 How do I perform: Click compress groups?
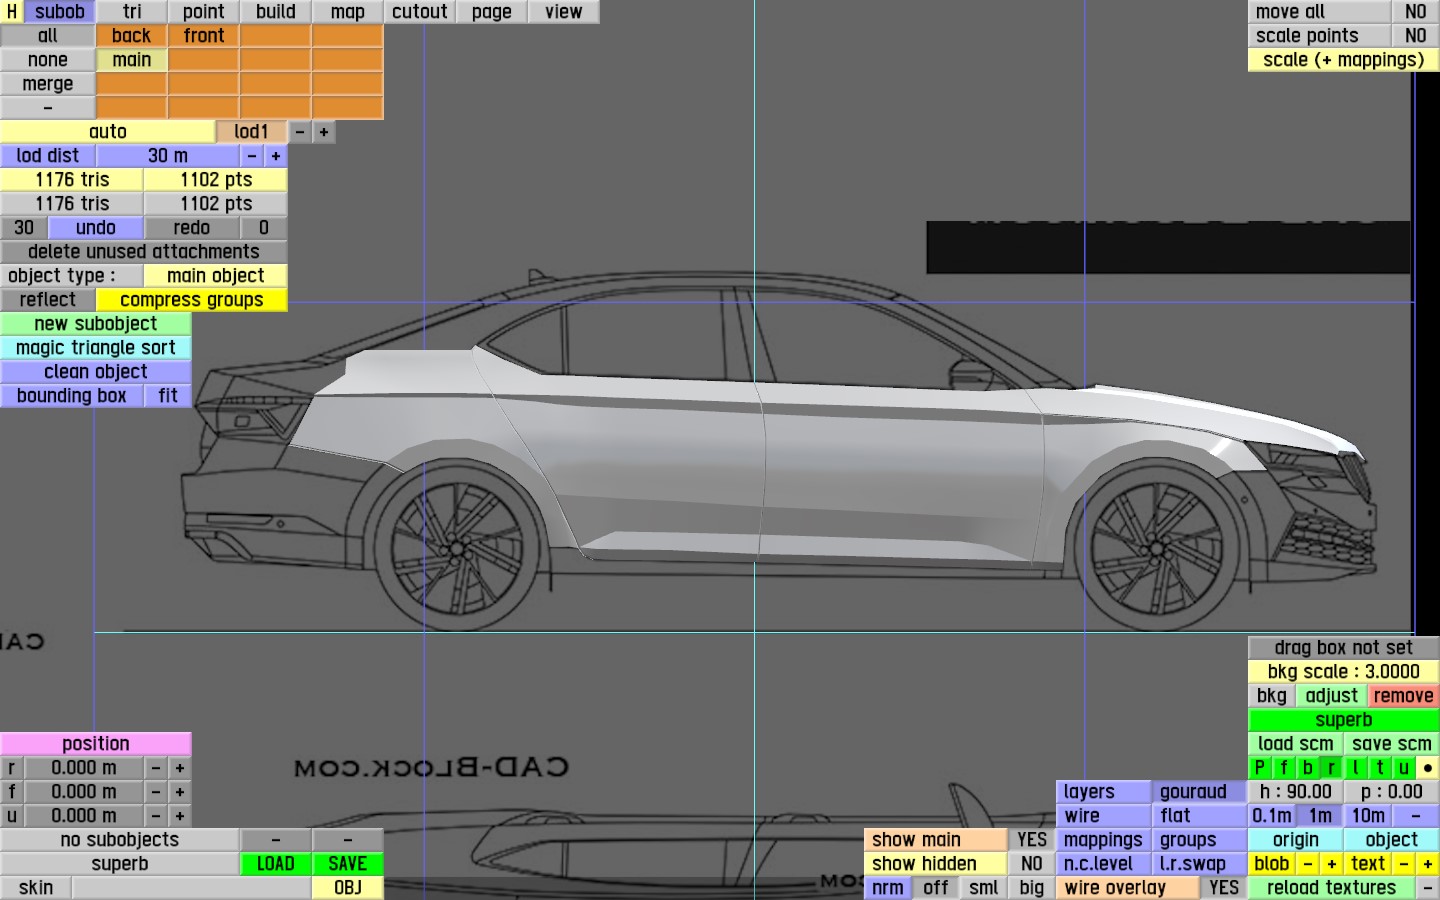click(x=192, y=300)
